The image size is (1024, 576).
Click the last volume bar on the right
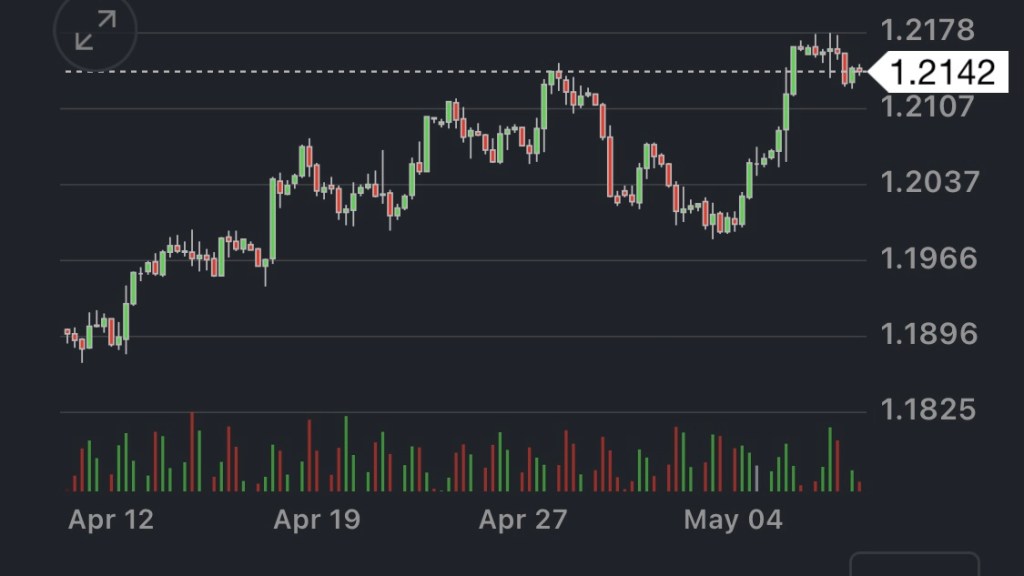point(859,486)
